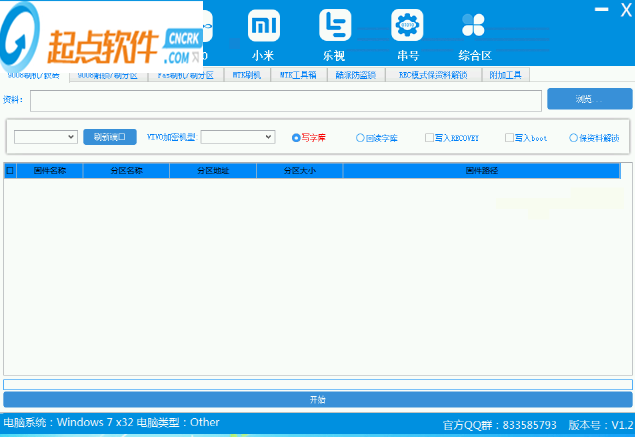Screen dimensions: 635x437
Task: Enable the 写入RECOVEY checkbox
Action: [429, 138]
